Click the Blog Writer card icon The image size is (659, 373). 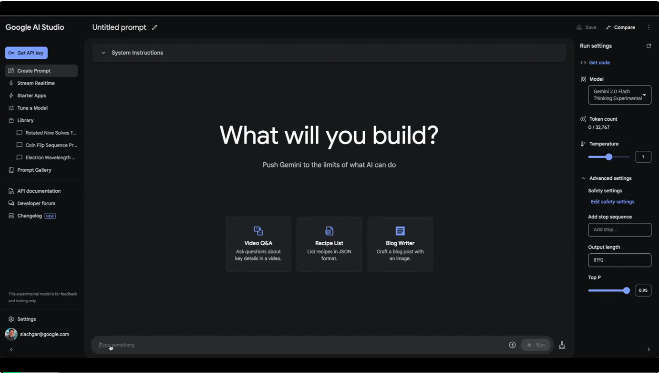[x=400, y=231]
